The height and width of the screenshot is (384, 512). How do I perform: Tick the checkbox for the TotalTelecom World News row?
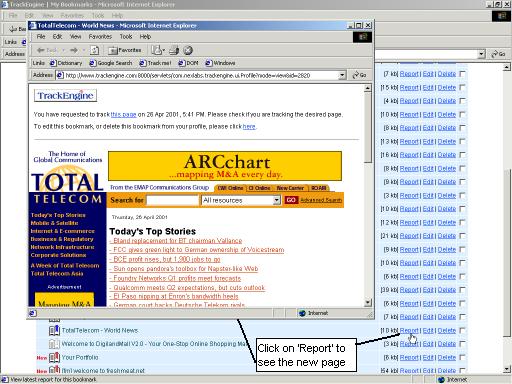pyautogui.click(x=462, y=330)
